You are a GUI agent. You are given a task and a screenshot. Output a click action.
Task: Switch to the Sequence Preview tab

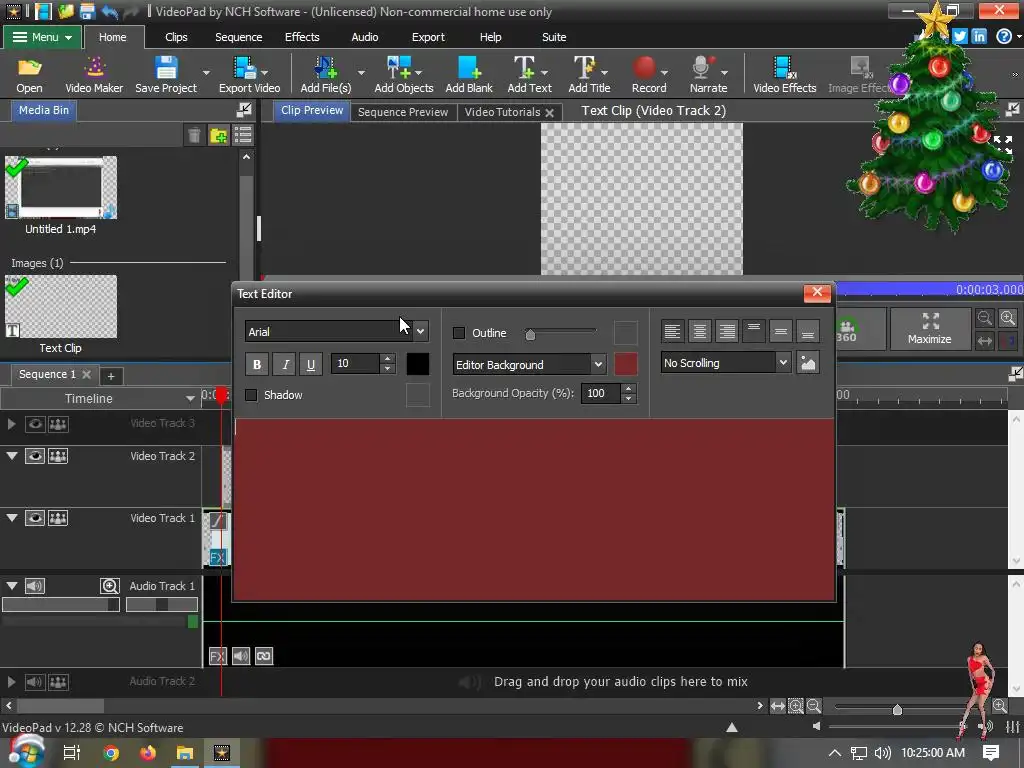click(x=403, y=112)
